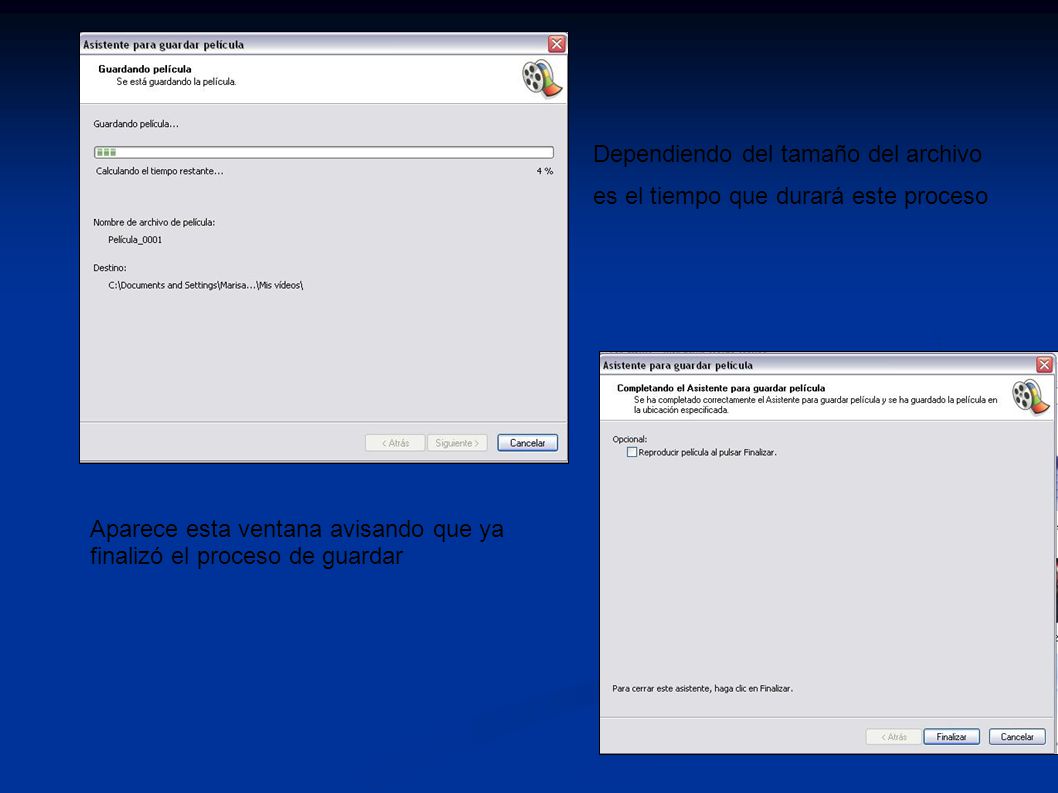Click the bold 'Guardando película' heading
Viewport: 1058px width, 793px height.
pos(144,69)
